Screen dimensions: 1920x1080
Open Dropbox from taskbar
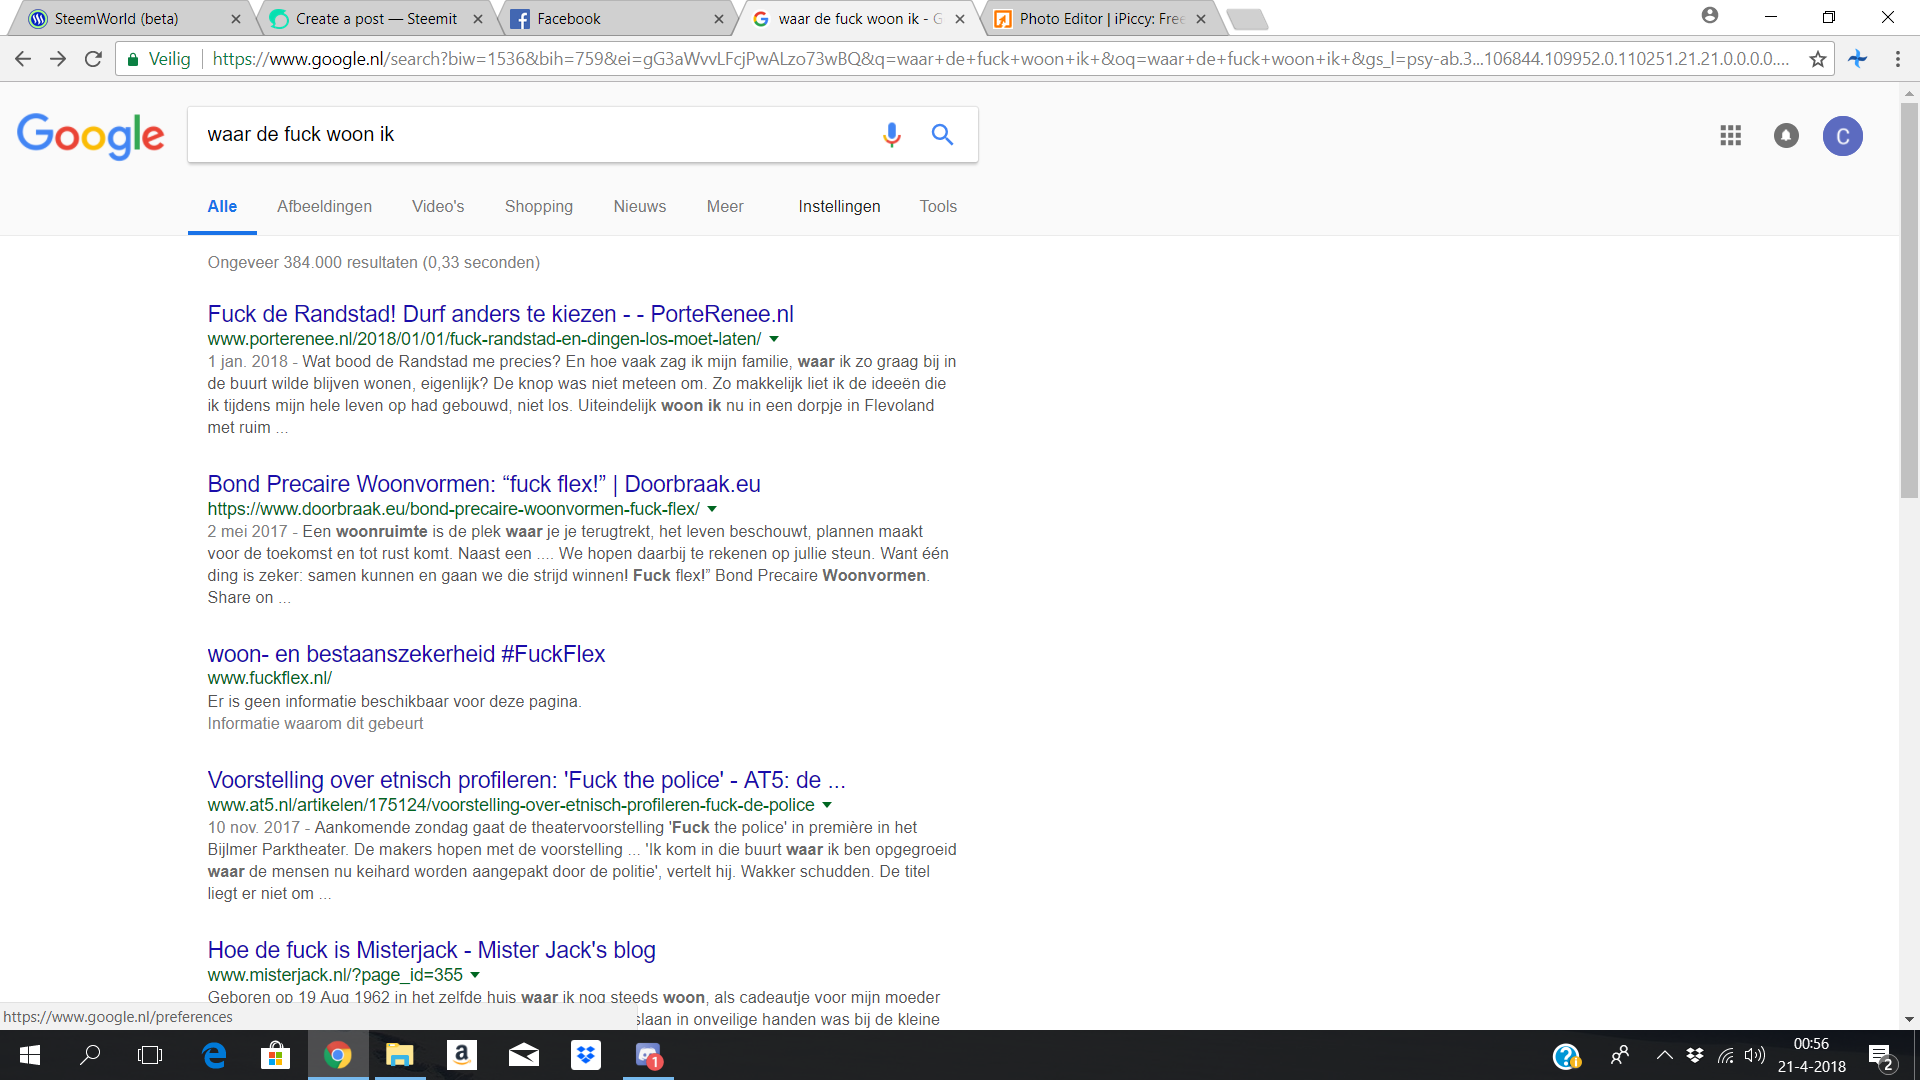[586, 1055]
